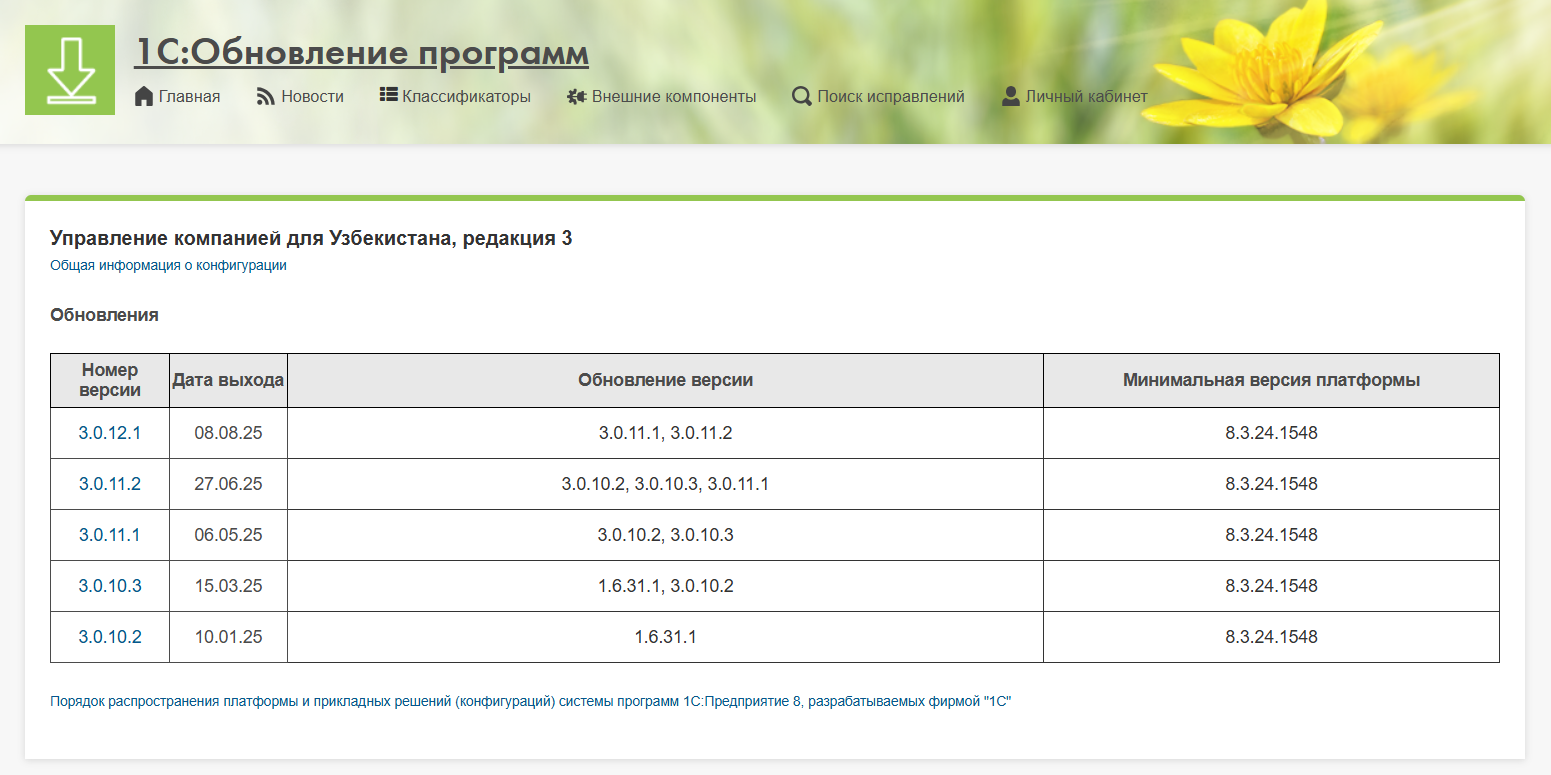Click the green download logo icon
1551x775 pixels.
[70, 70]
